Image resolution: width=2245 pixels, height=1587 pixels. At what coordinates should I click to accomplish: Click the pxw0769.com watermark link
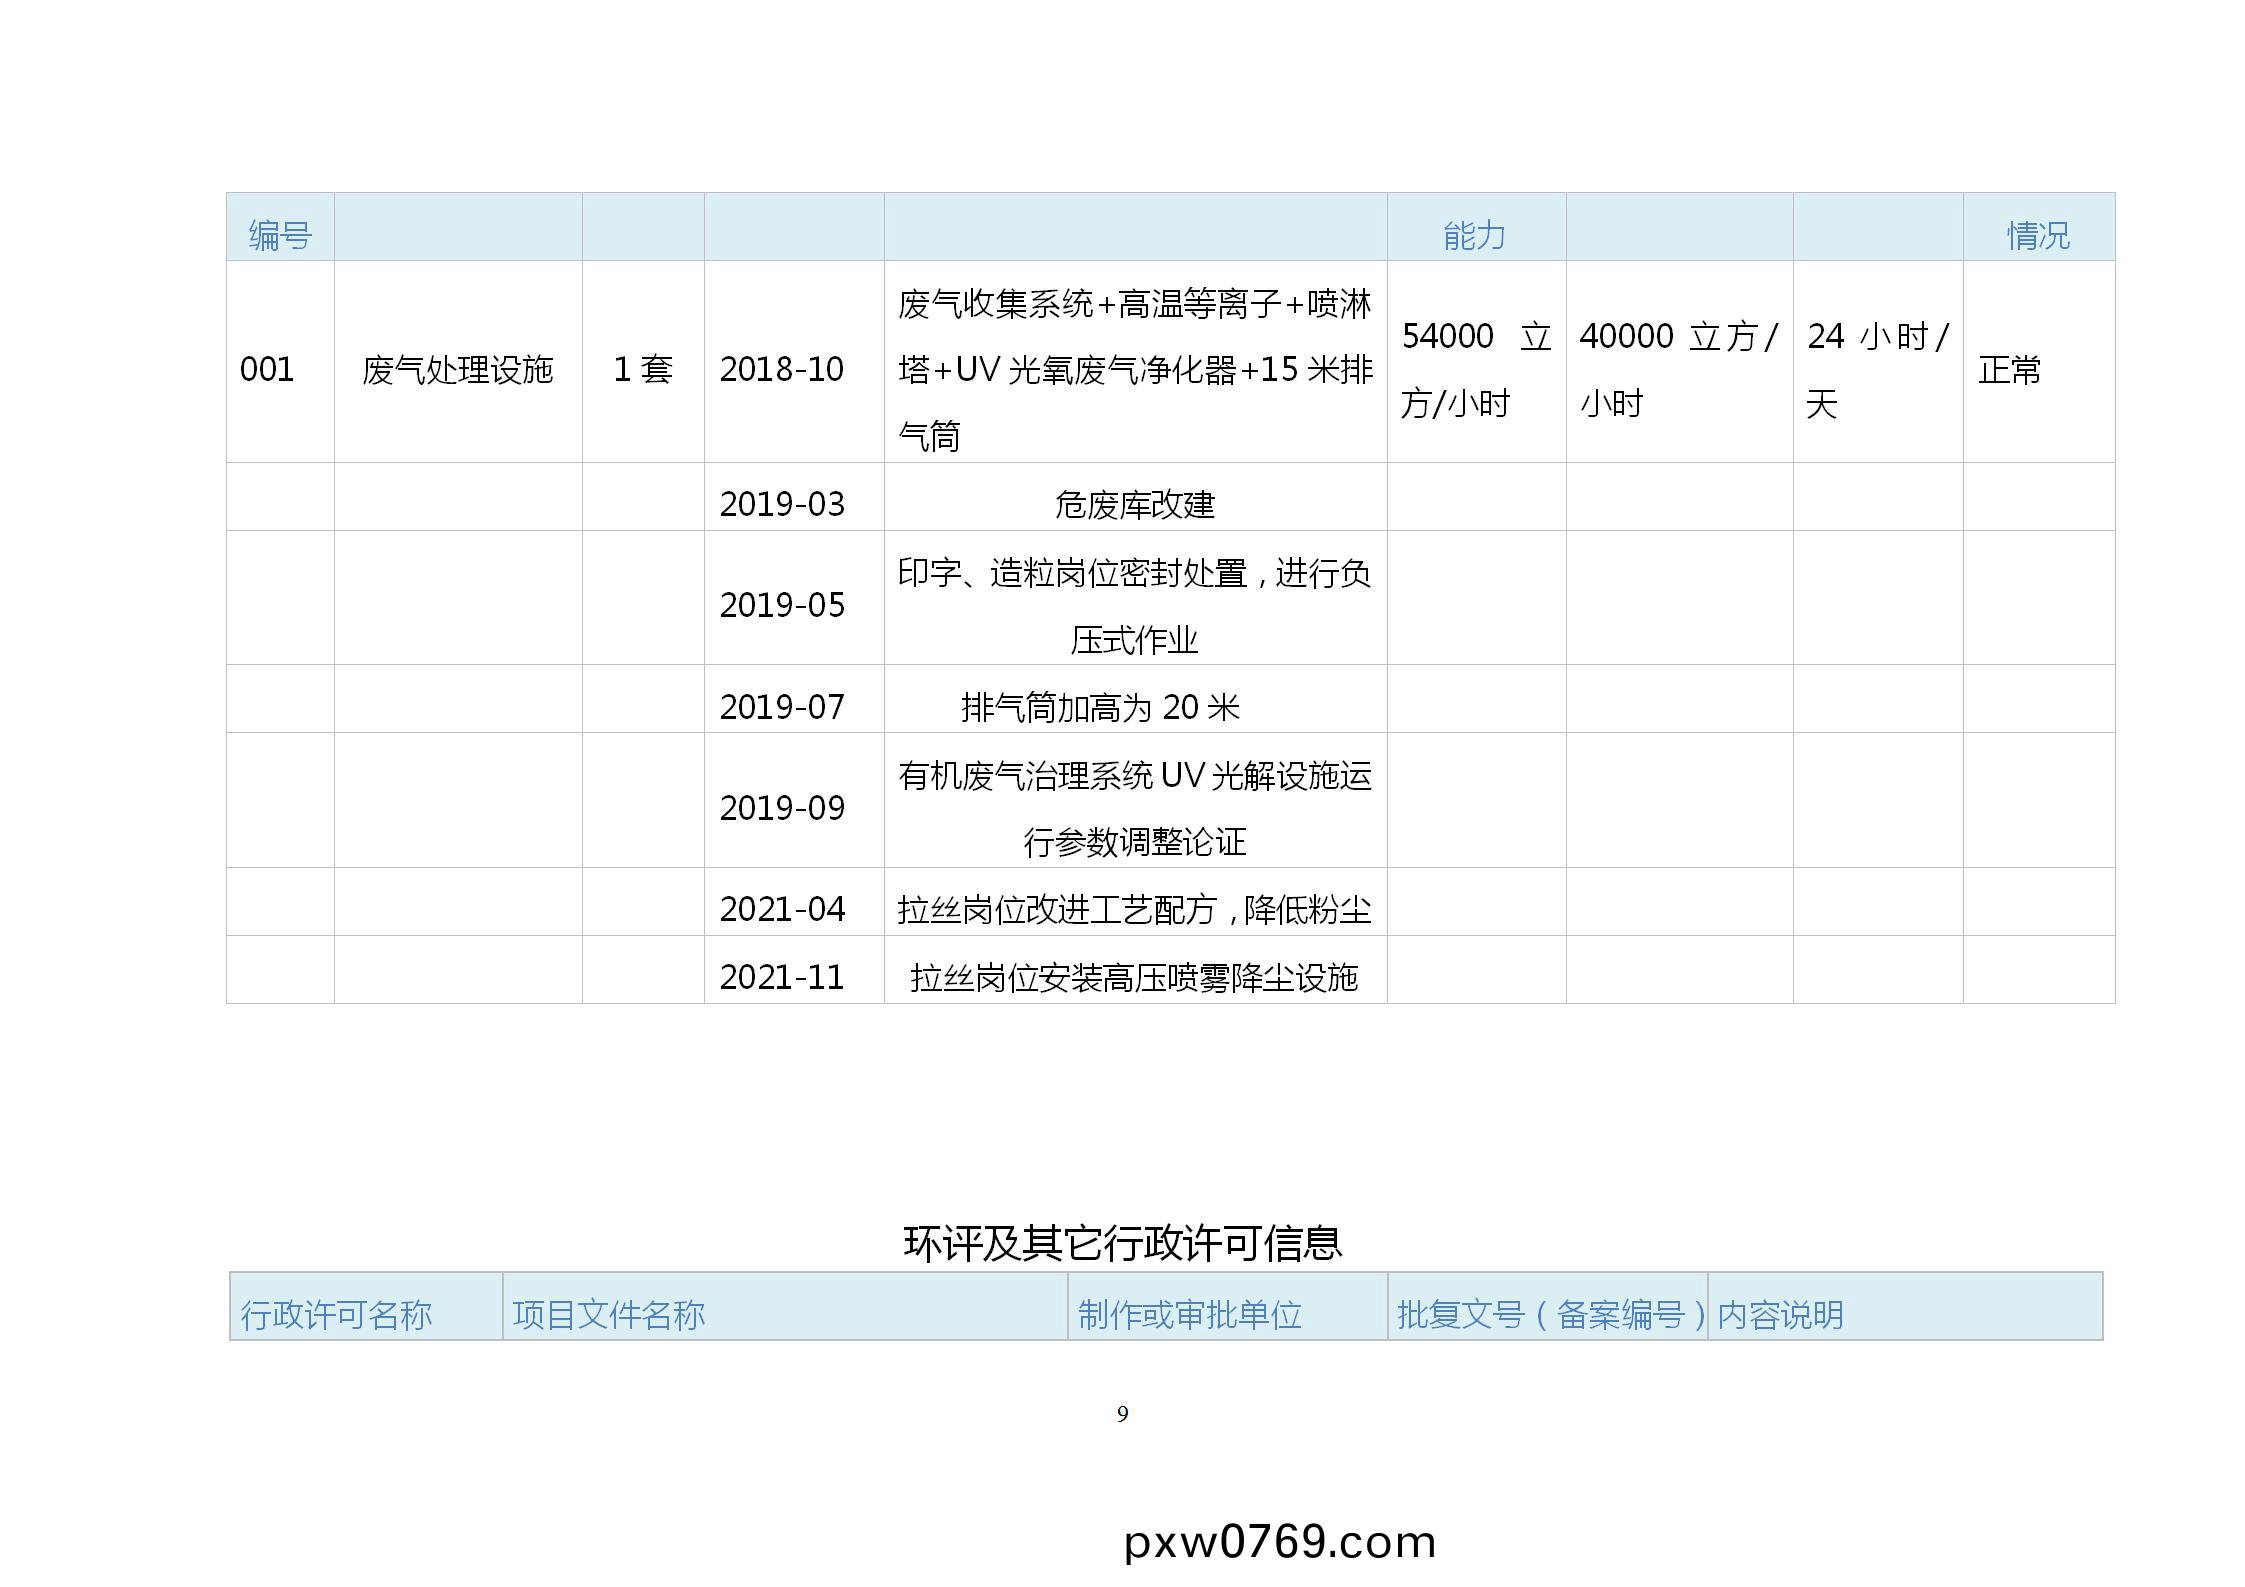pyautogui.click(x=1279, y=1541)
